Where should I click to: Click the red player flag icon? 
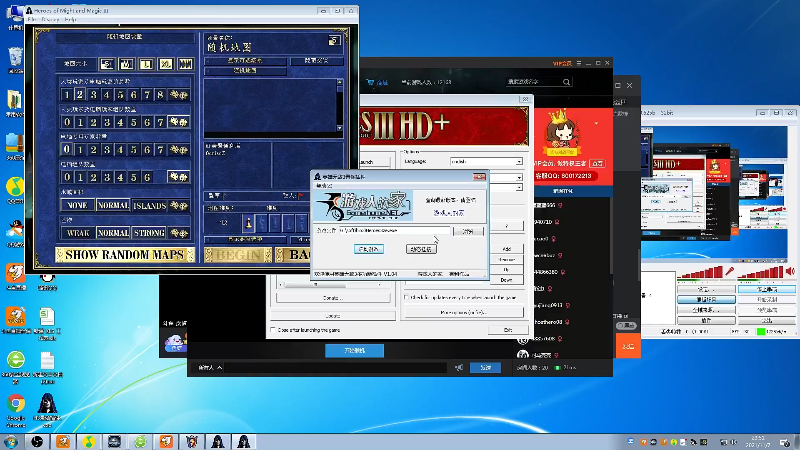coord(301,195)
